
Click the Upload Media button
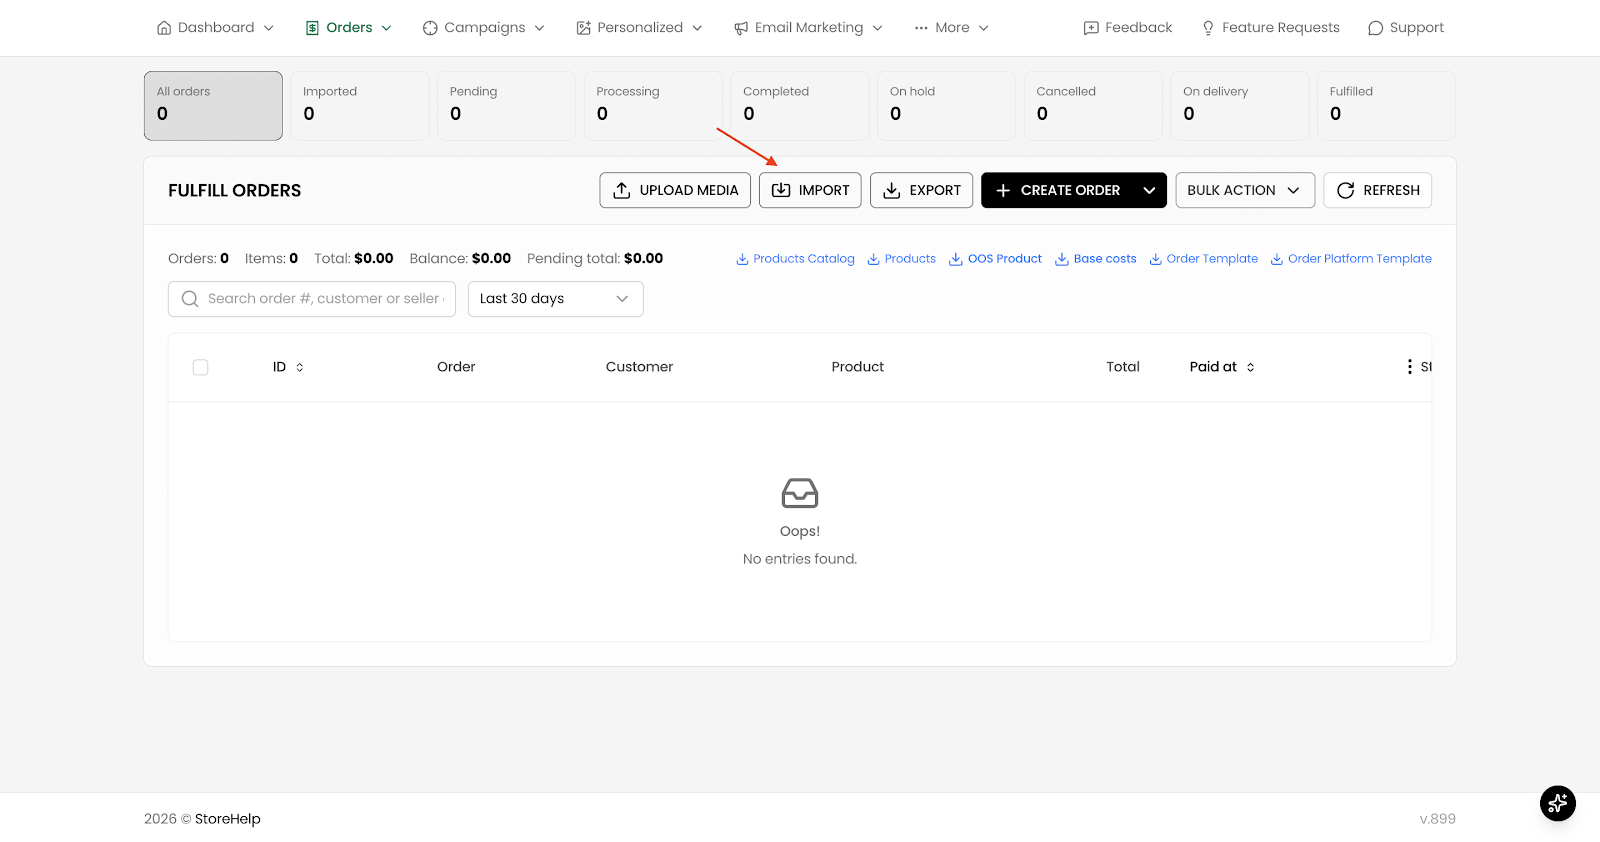[675, 190]
